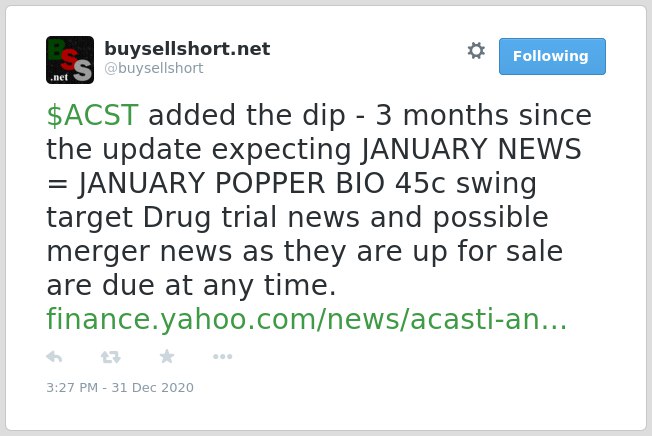Reply to the tweet with arrow icon
This screenshot has width=652, height=436.
54,357
